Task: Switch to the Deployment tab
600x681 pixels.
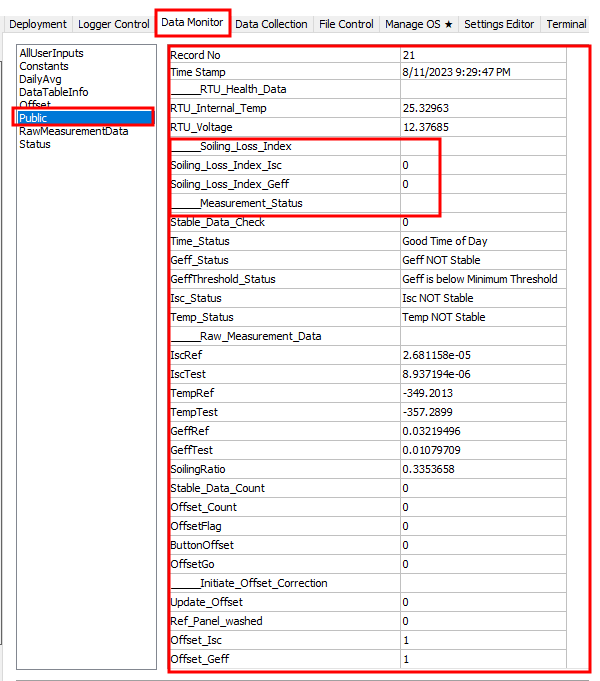Action: (x=38, y=24)
